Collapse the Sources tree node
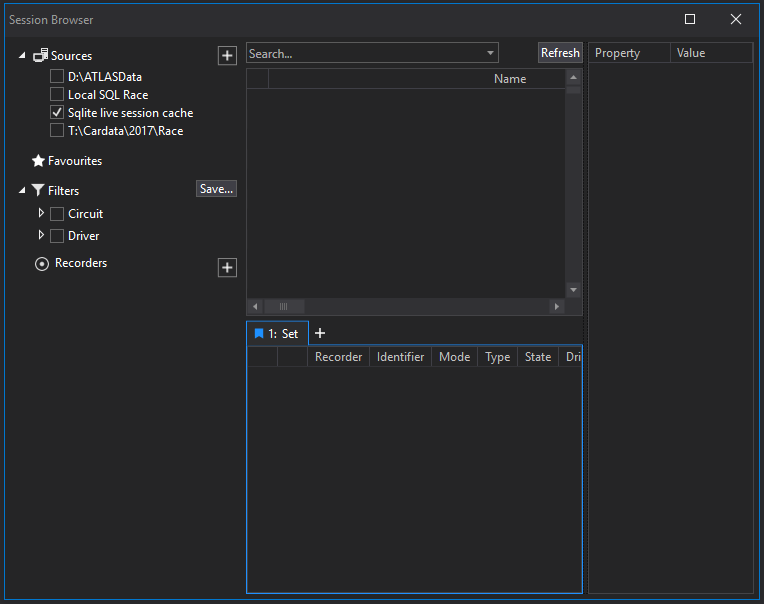The image size is (764, 604). point(22,56)
